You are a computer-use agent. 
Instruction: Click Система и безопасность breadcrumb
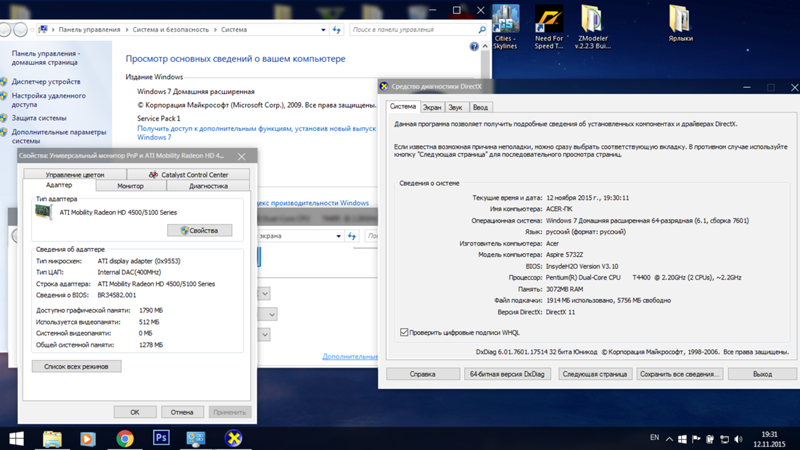click(170, 30)
